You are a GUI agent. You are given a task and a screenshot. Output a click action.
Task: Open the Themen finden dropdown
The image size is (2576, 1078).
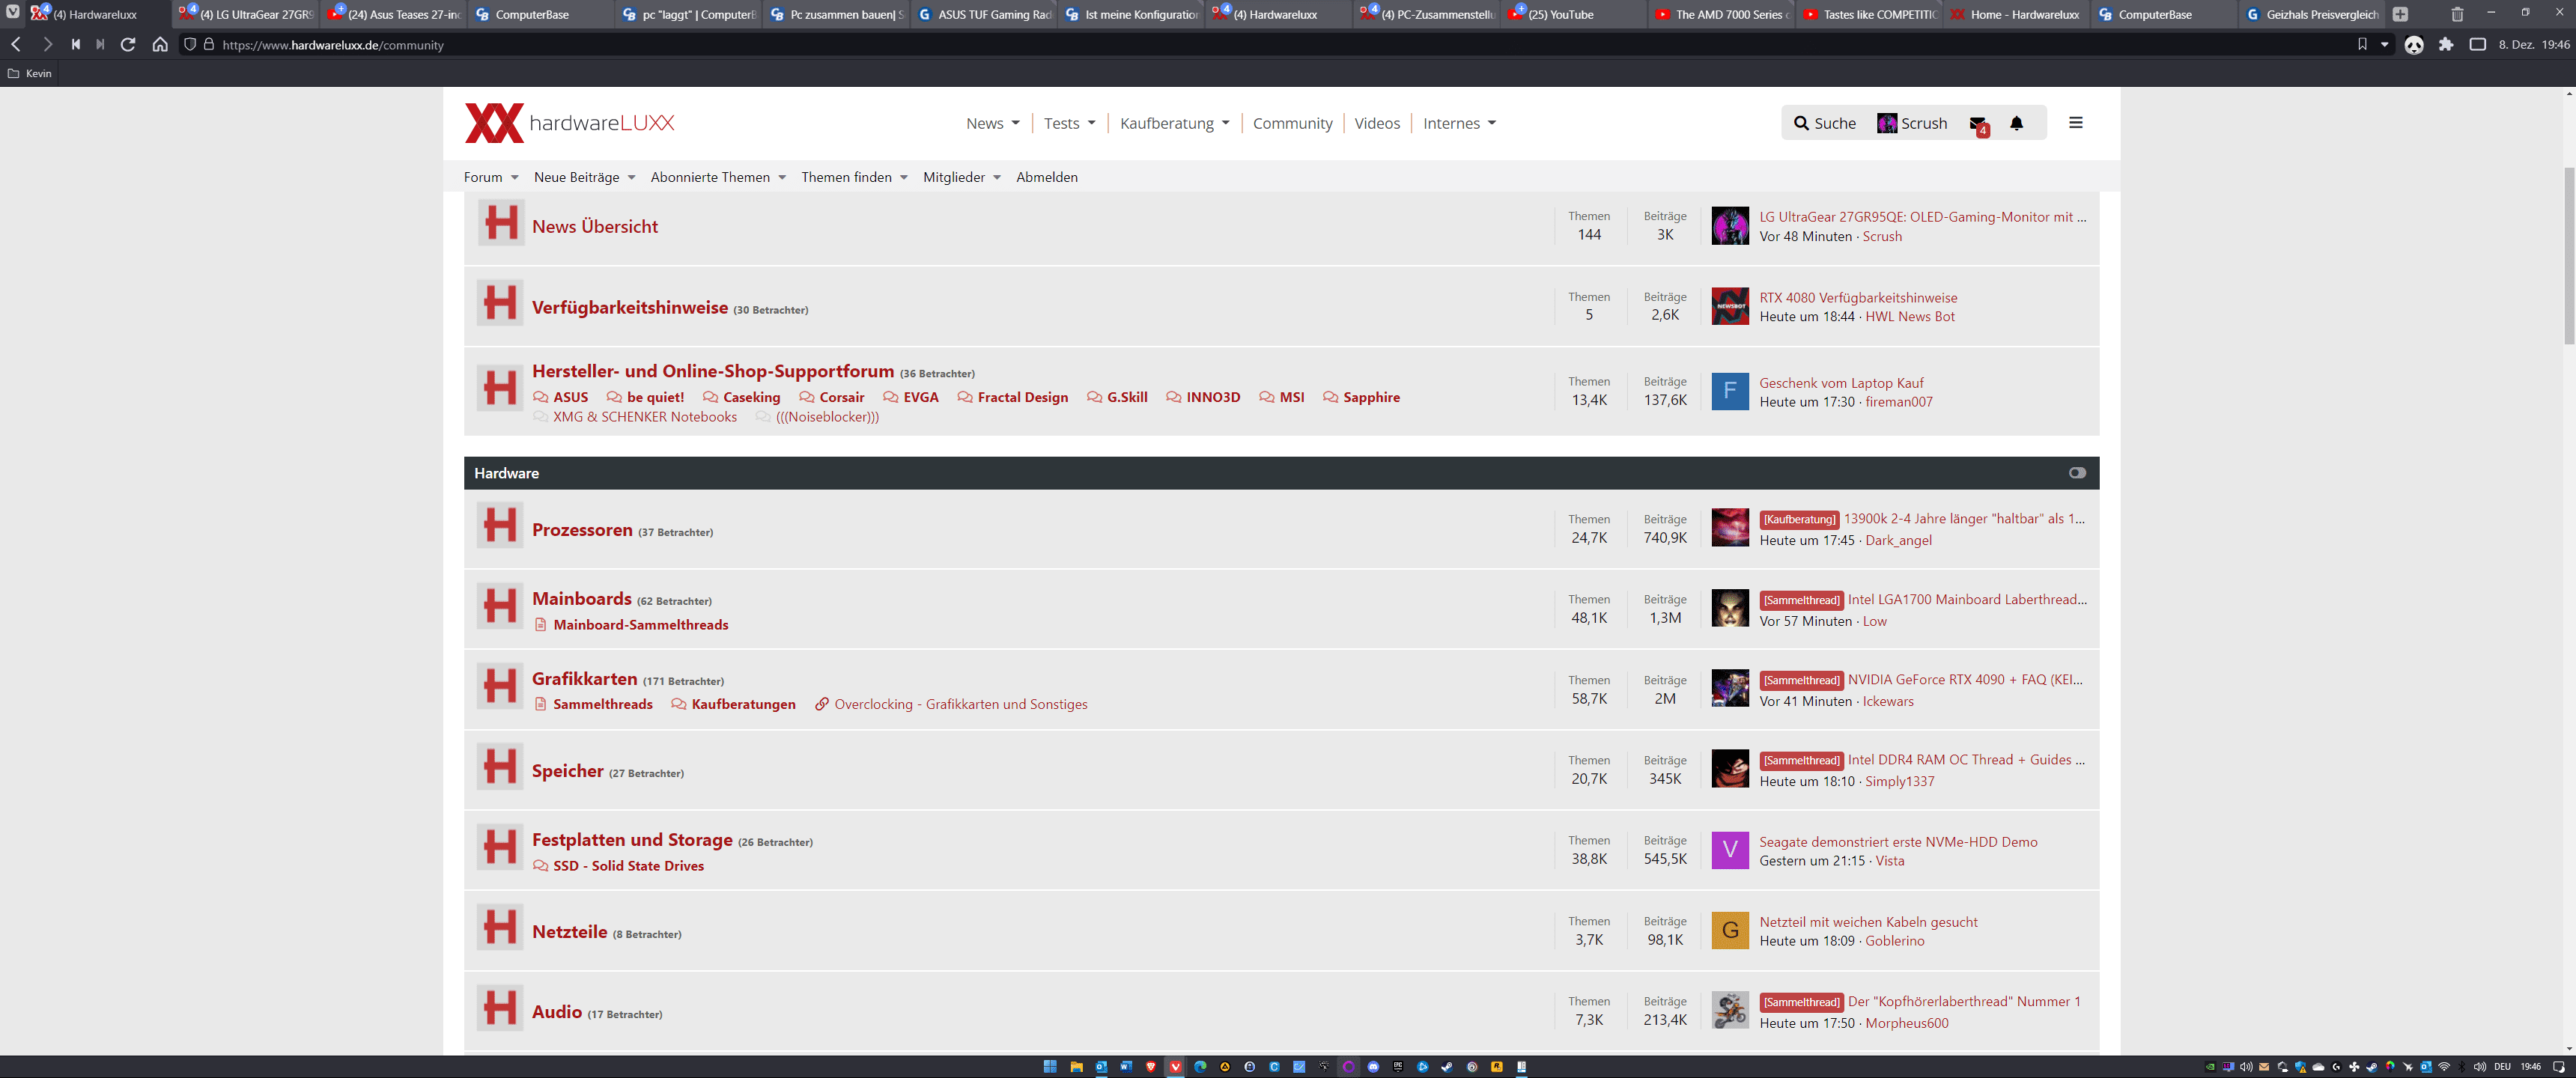click(854, 177)
